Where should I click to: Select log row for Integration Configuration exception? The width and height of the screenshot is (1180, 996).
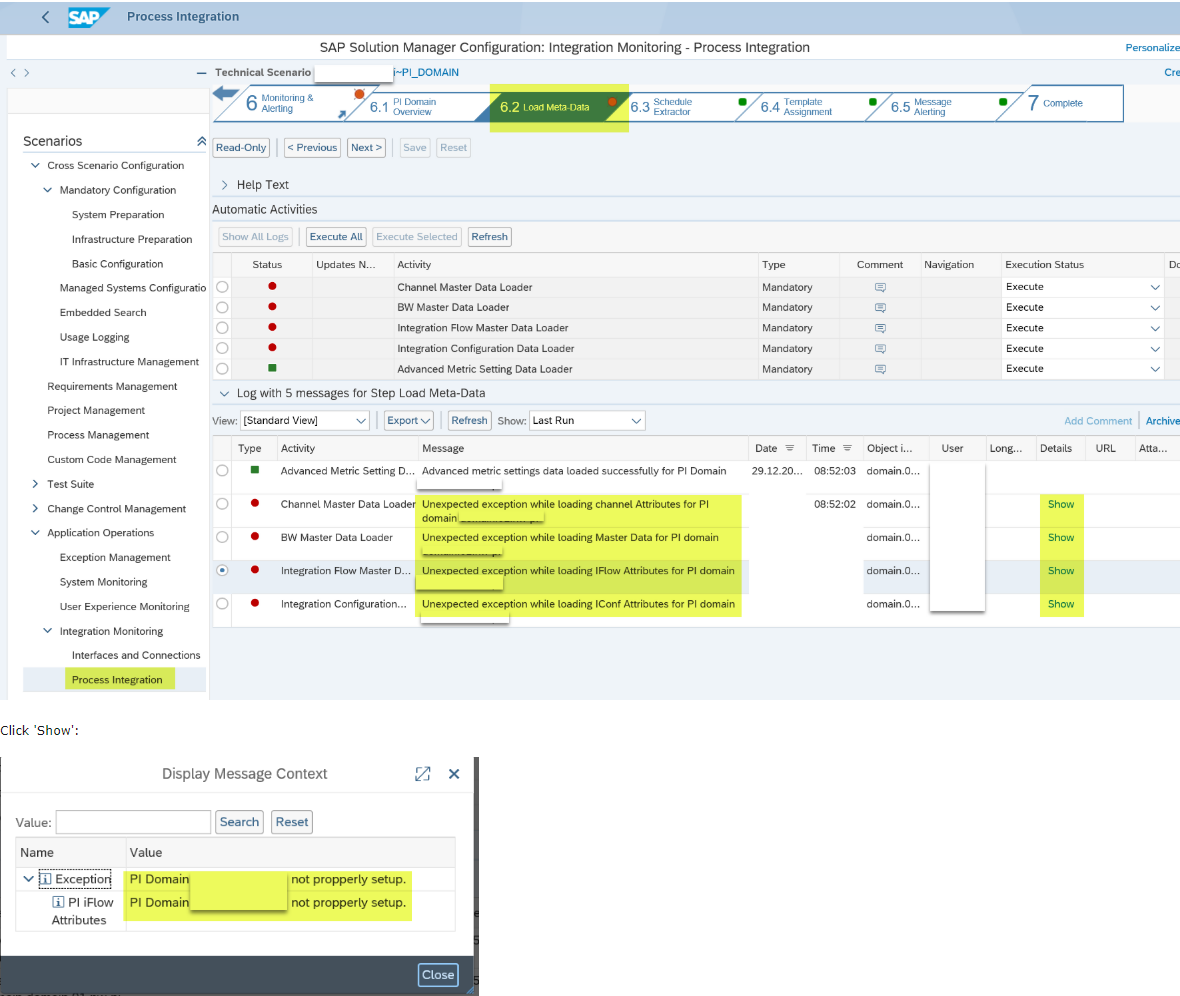click(x=222, y=604)
